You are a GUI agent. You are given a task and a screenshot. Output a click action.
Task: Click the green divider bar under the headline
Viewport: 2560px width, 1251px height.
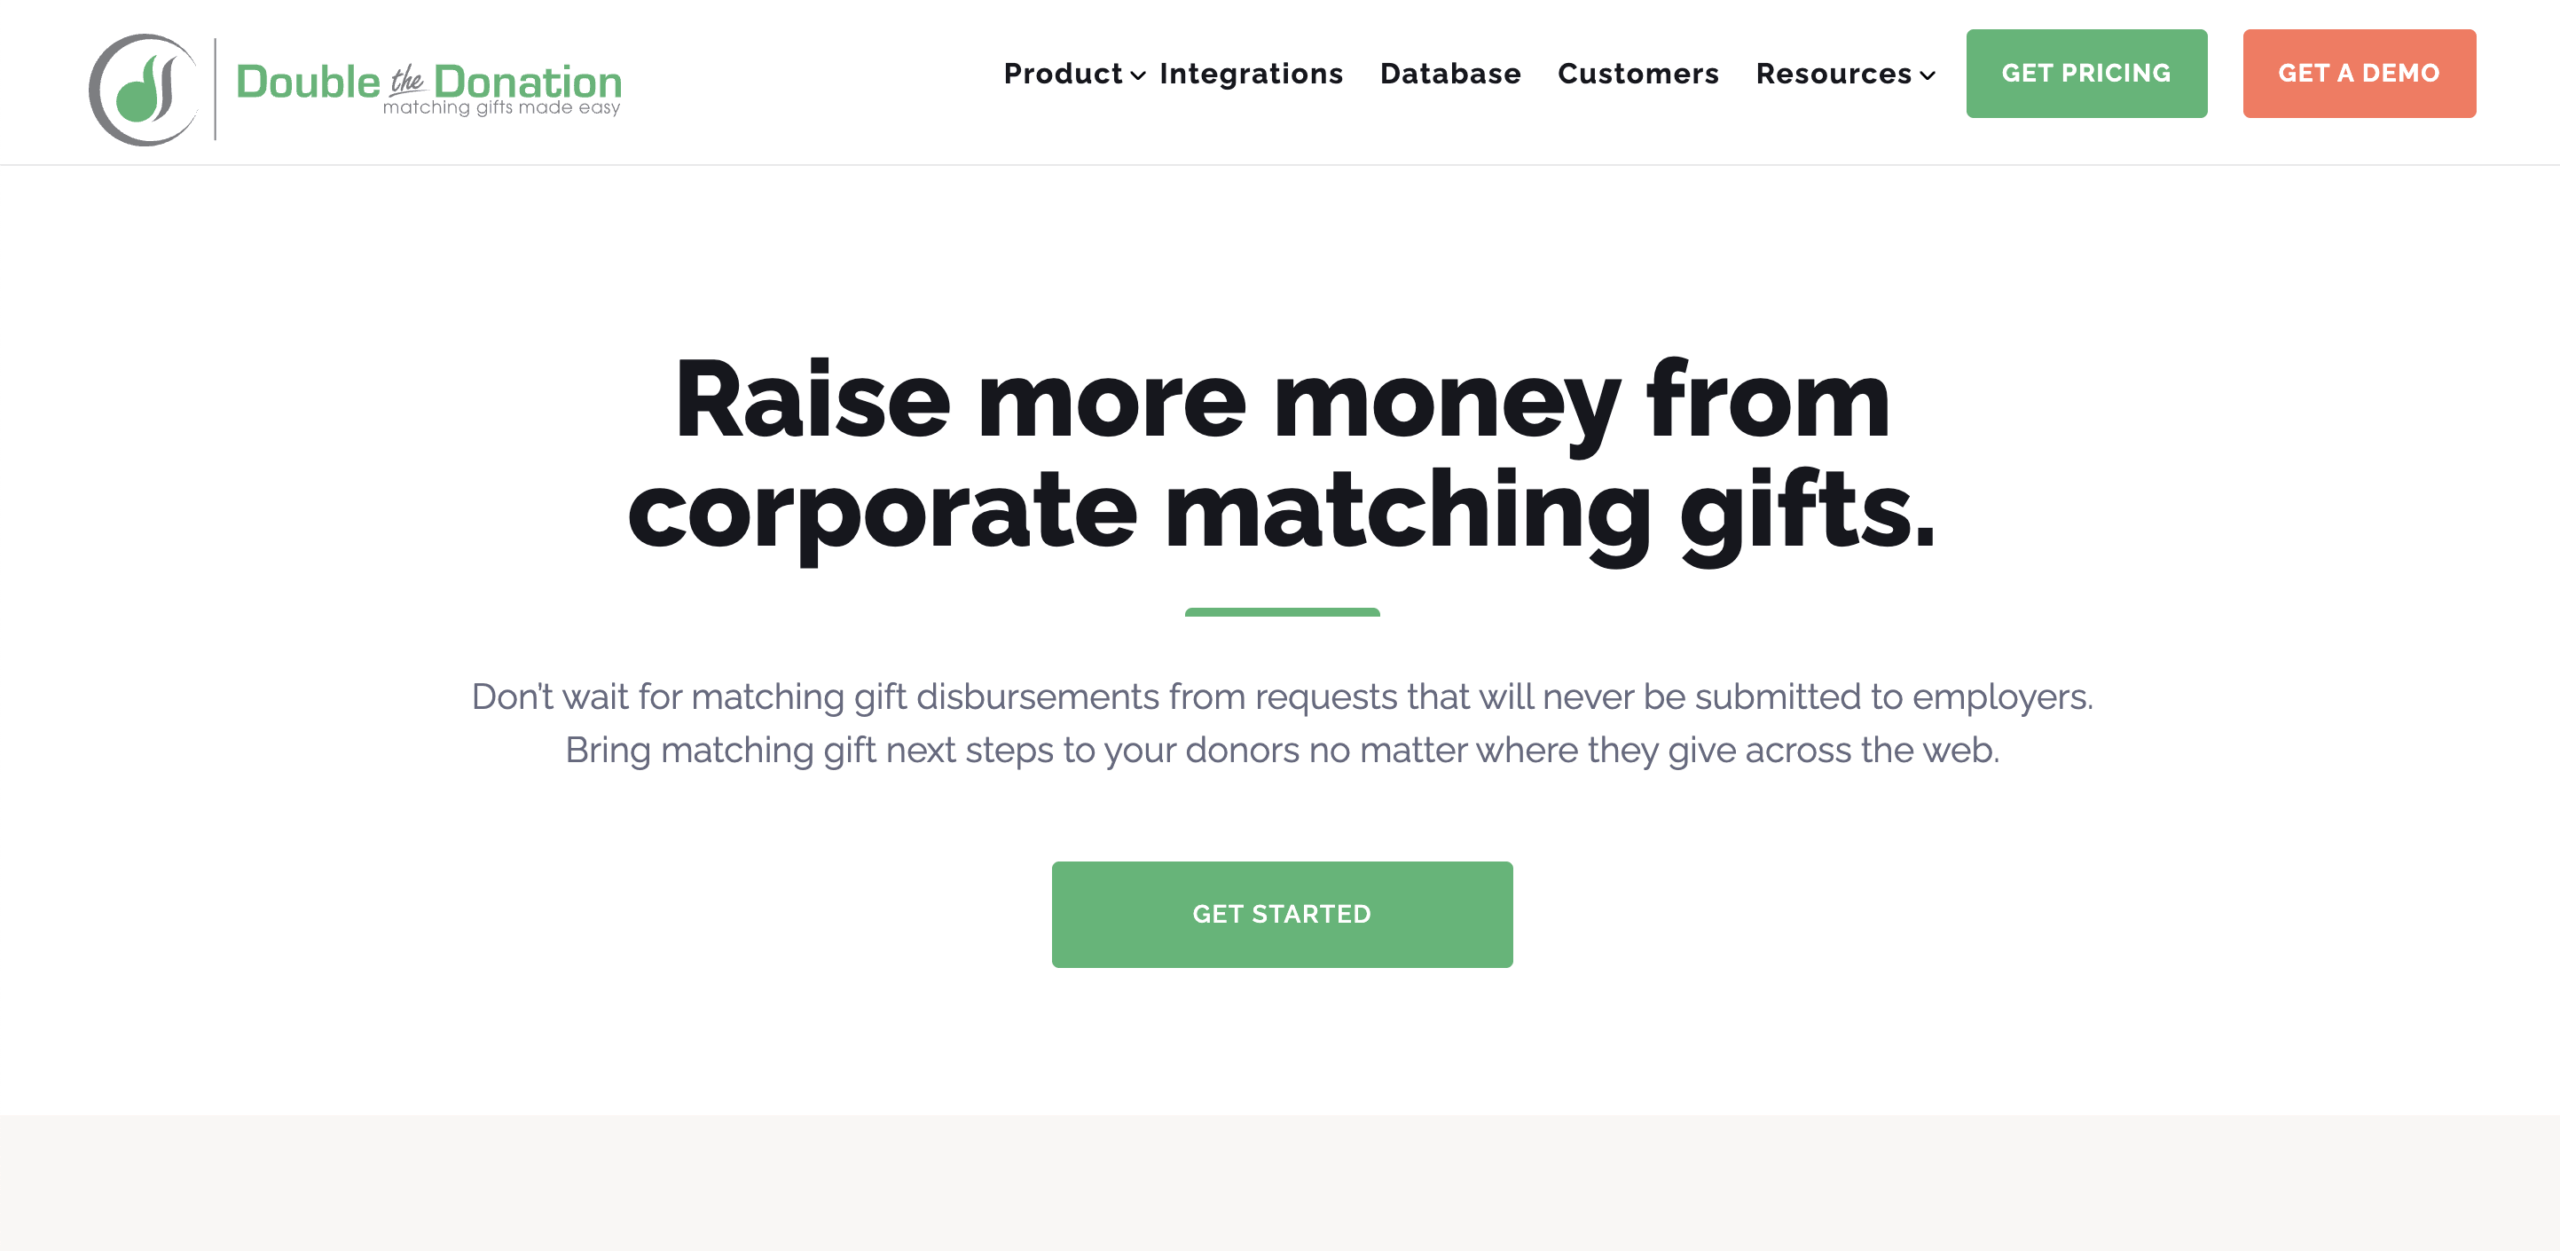pyautogui.click(x=1282, y=612)
